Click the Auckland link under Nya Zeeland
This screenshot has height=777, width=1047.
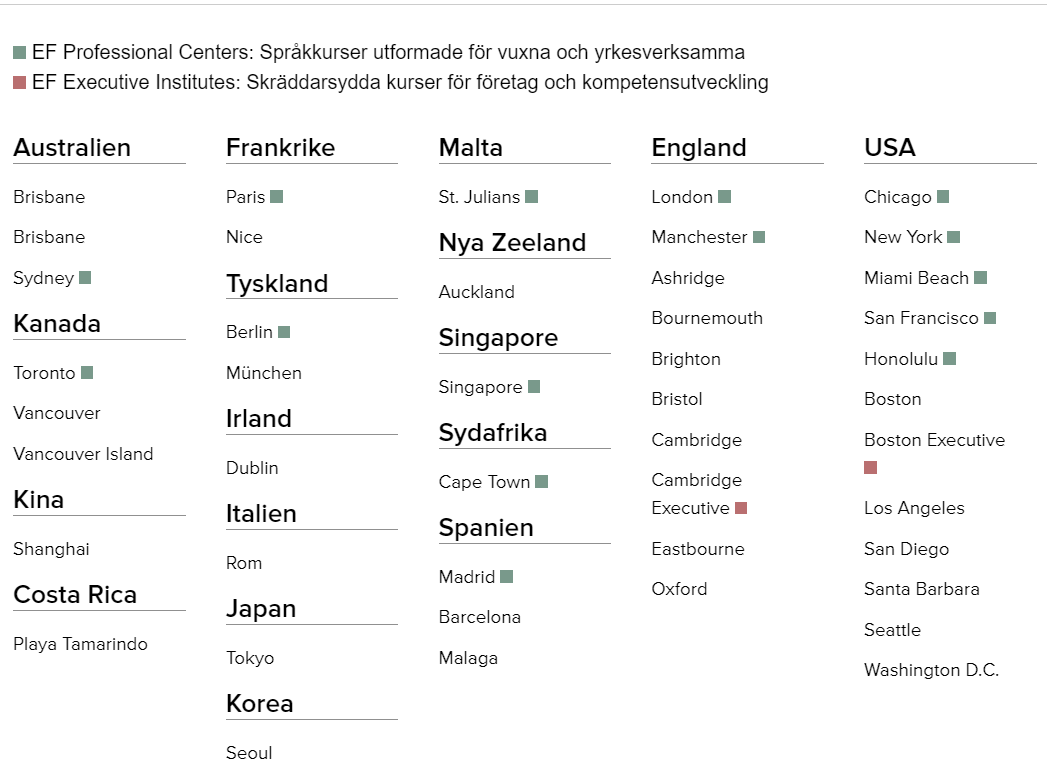click(477, 292)
